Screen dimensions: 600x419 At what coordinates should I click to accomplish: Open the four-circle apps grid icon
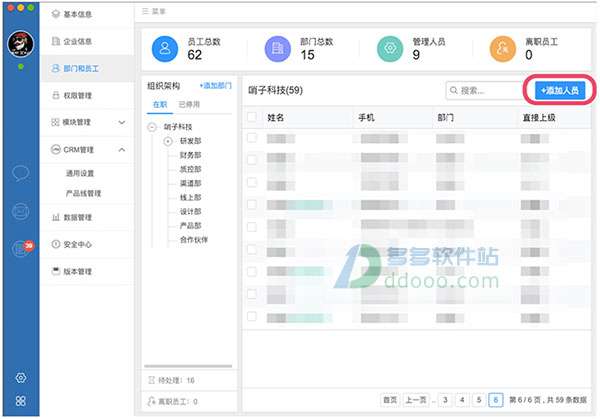21,401
